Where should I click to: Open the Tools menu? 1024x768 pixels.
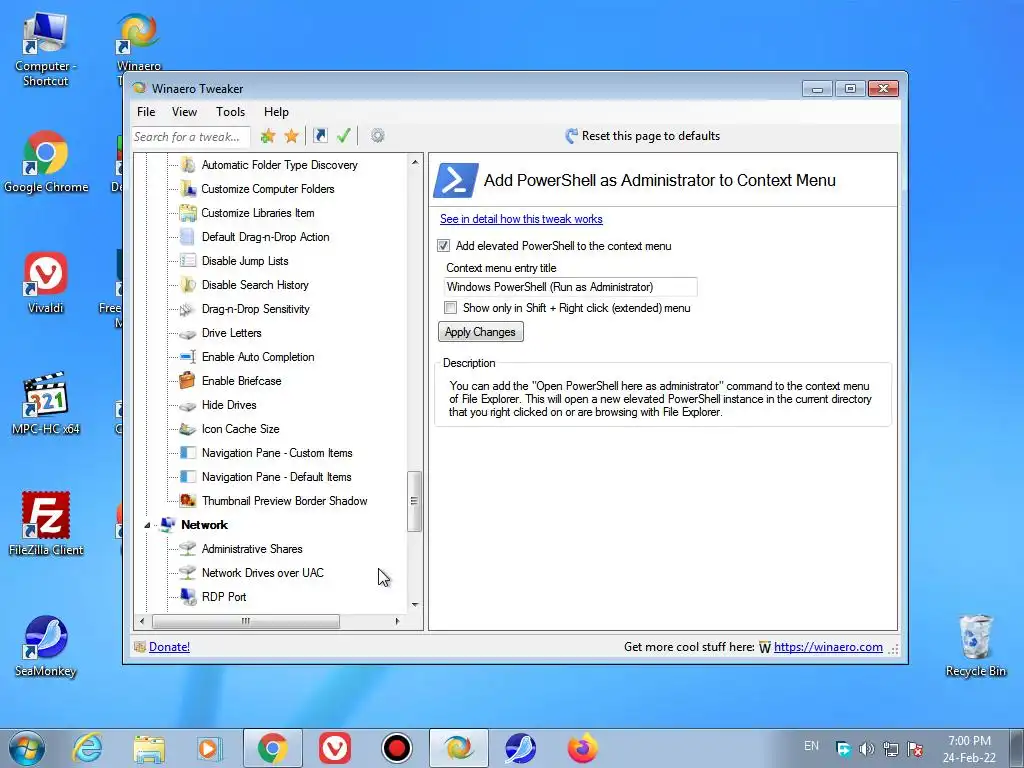point(231,112)
